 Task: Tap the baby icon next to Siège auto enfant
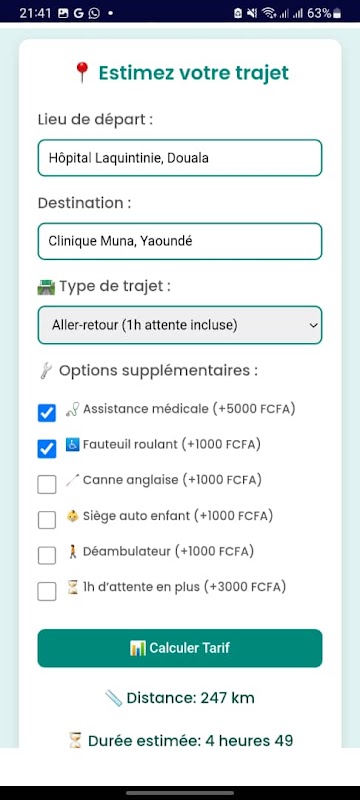point(72,516)
